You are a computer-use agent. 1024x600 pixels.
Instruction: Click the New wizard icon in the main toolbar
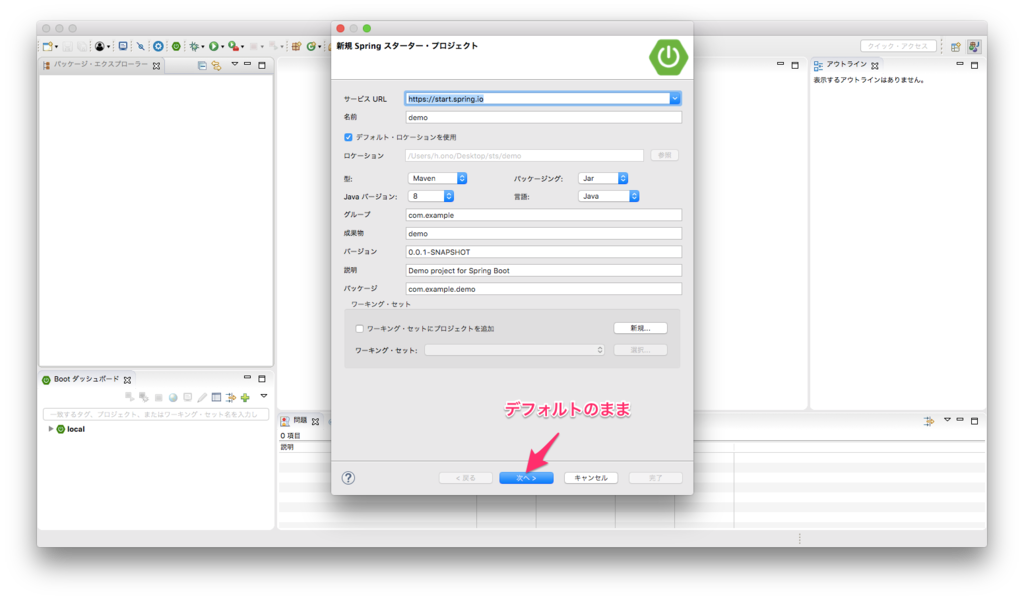tap(47, 46)
